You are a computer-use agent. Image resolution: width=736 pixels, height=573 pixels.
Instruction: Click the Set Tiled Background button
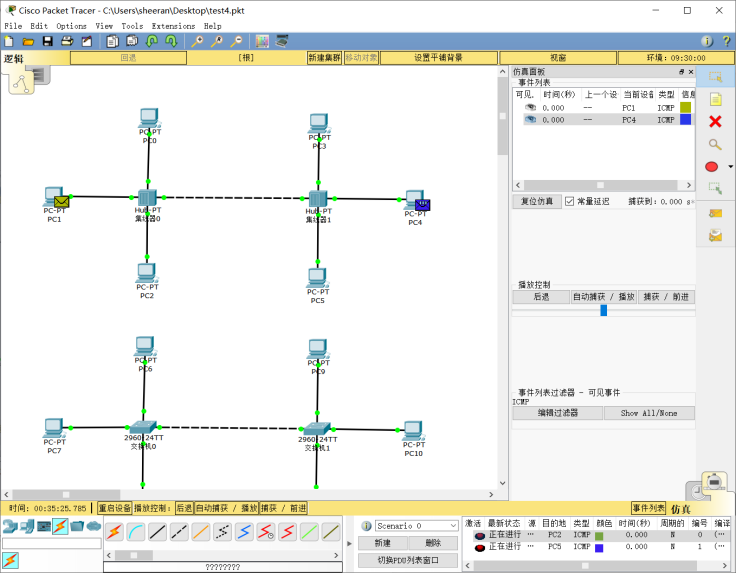pos(438,58)
